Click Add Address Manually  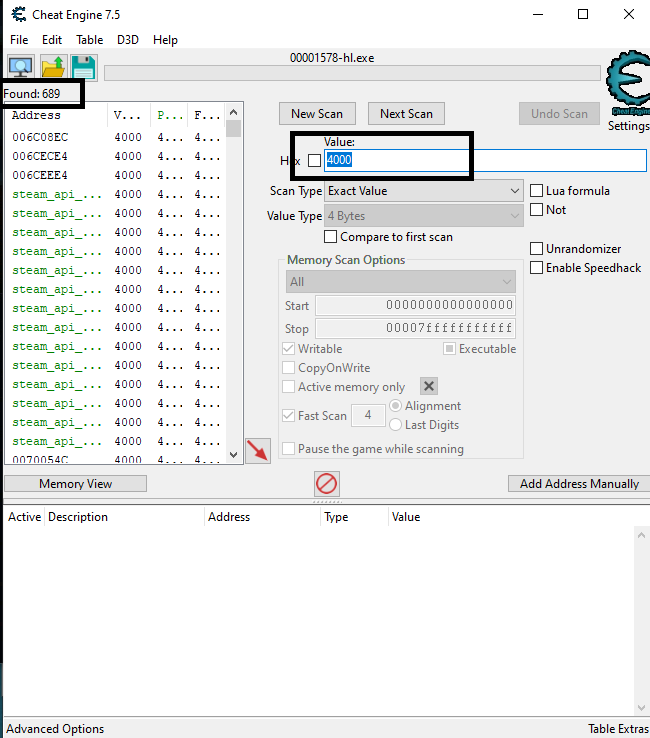coord(579,484)
